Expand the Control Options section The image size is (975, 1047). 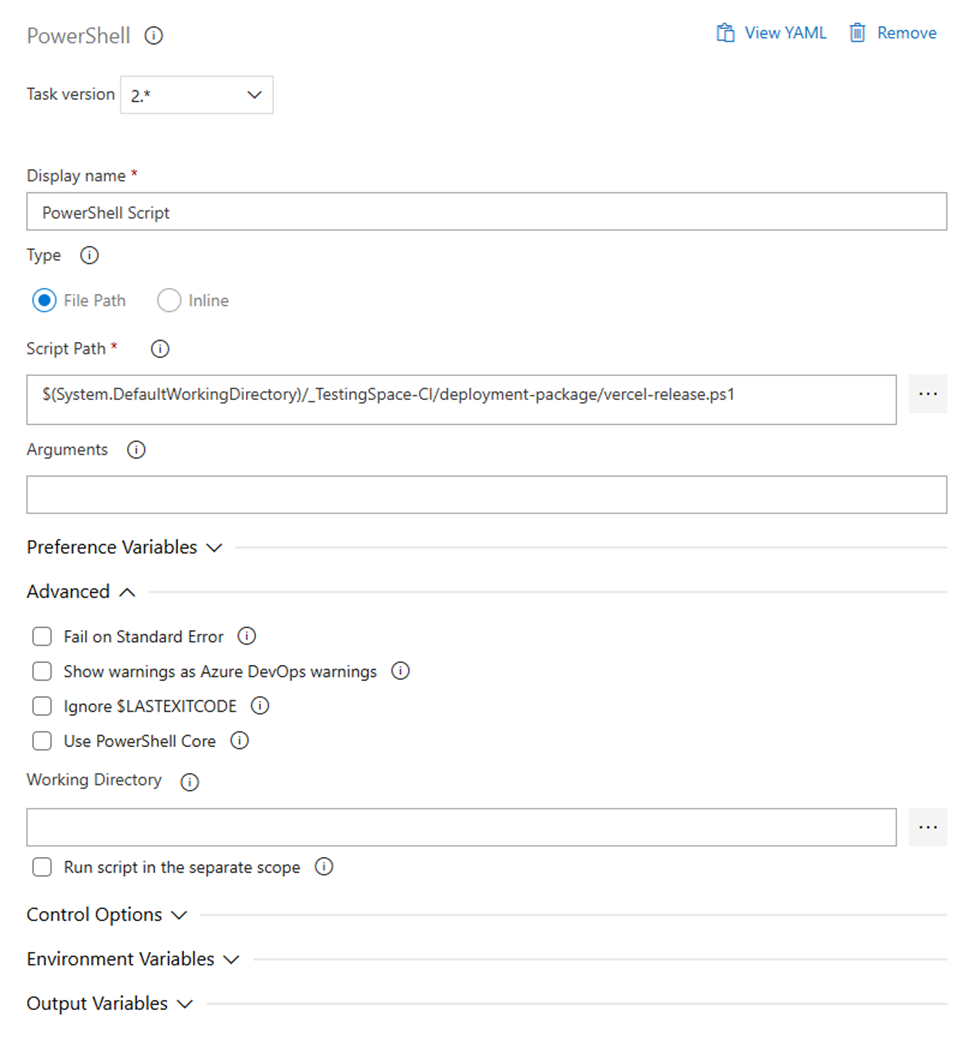click(106, 915)
